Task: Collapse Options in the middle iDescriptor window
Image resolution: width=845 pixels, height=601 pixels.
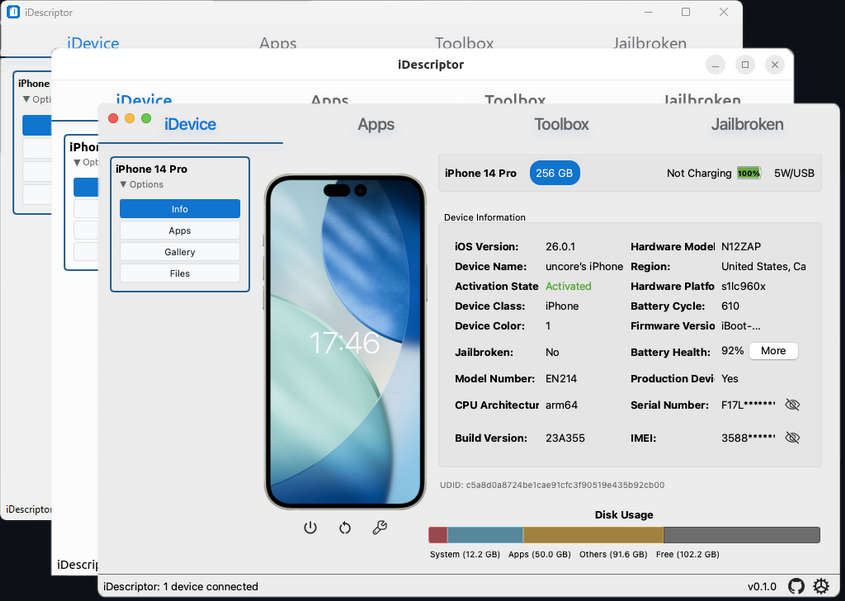Action: (86, 162)
